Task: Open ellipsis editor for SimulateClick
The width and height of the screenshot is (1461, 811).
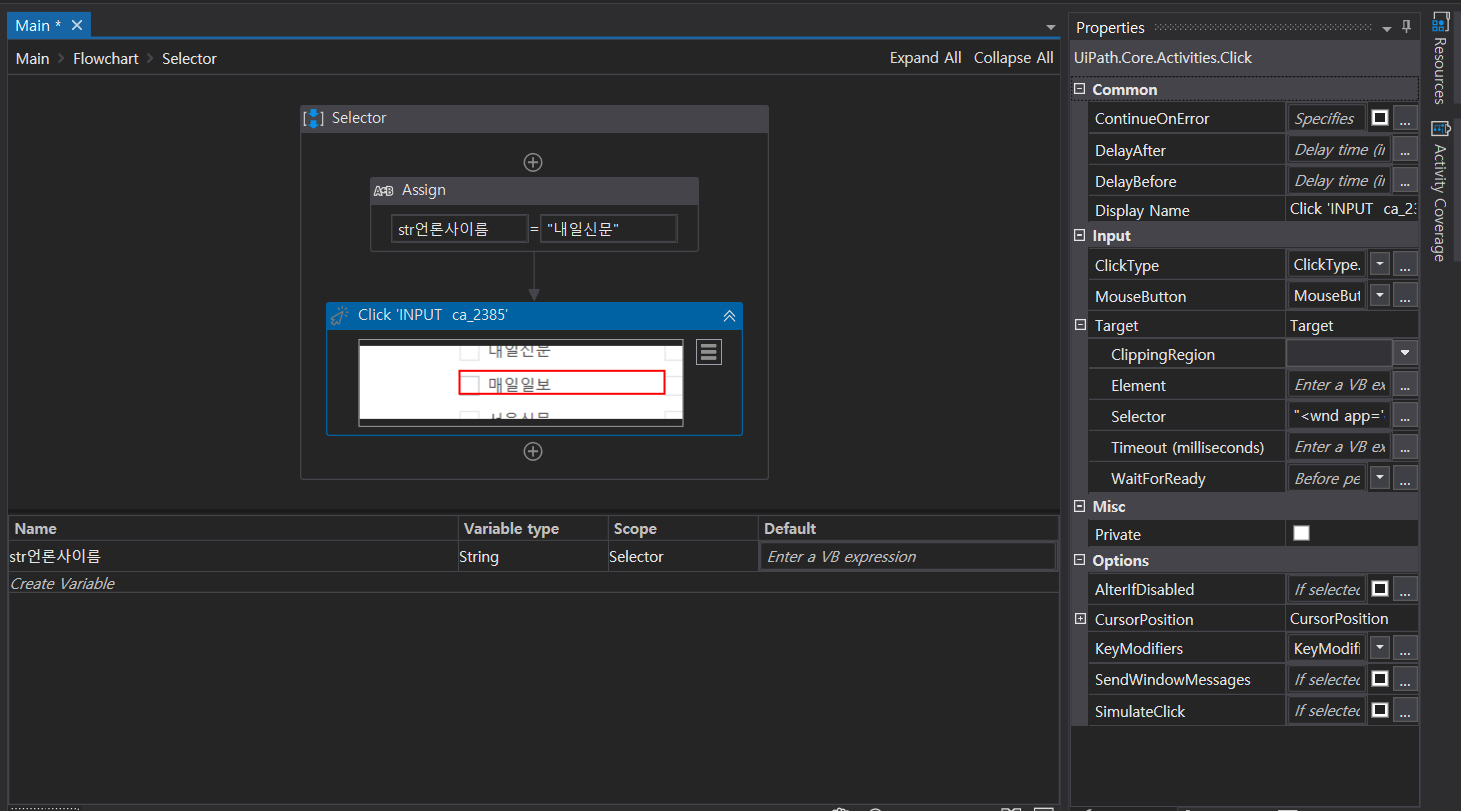Action: 1405,710
